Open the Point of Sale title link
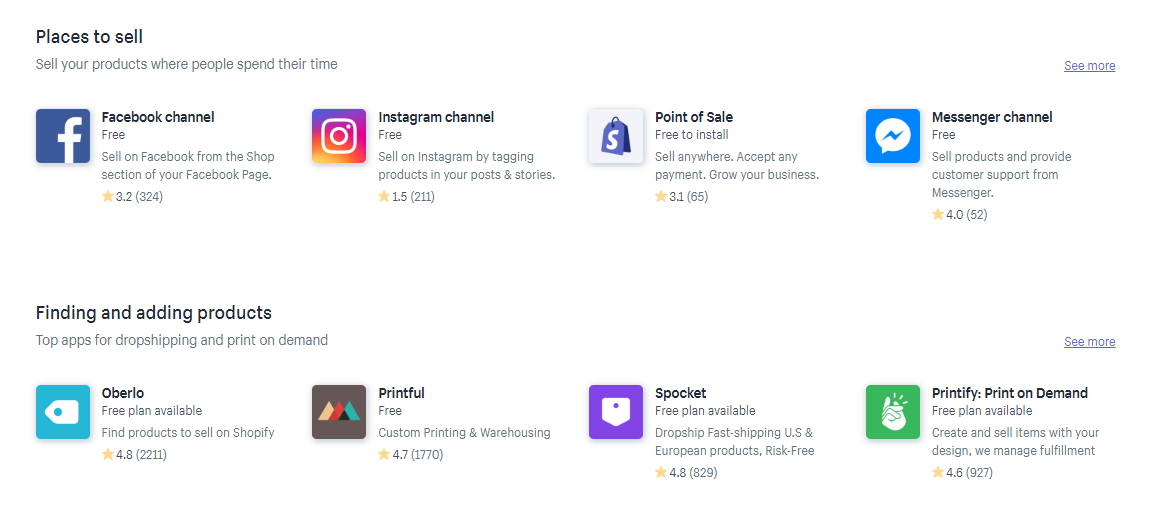Viewport: 1153px width, 519px height. point(694,117)
